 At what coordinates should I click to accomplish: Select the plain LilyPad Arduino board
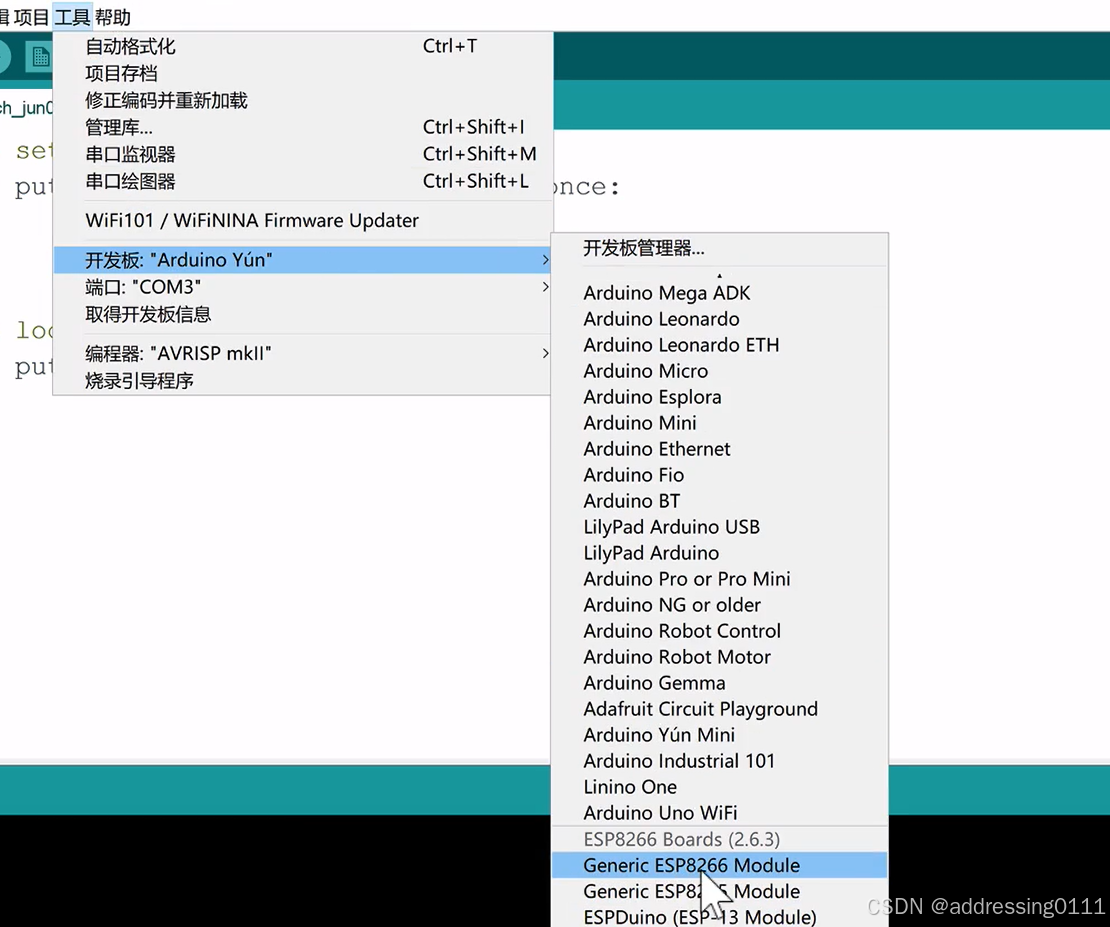(719, 553)
